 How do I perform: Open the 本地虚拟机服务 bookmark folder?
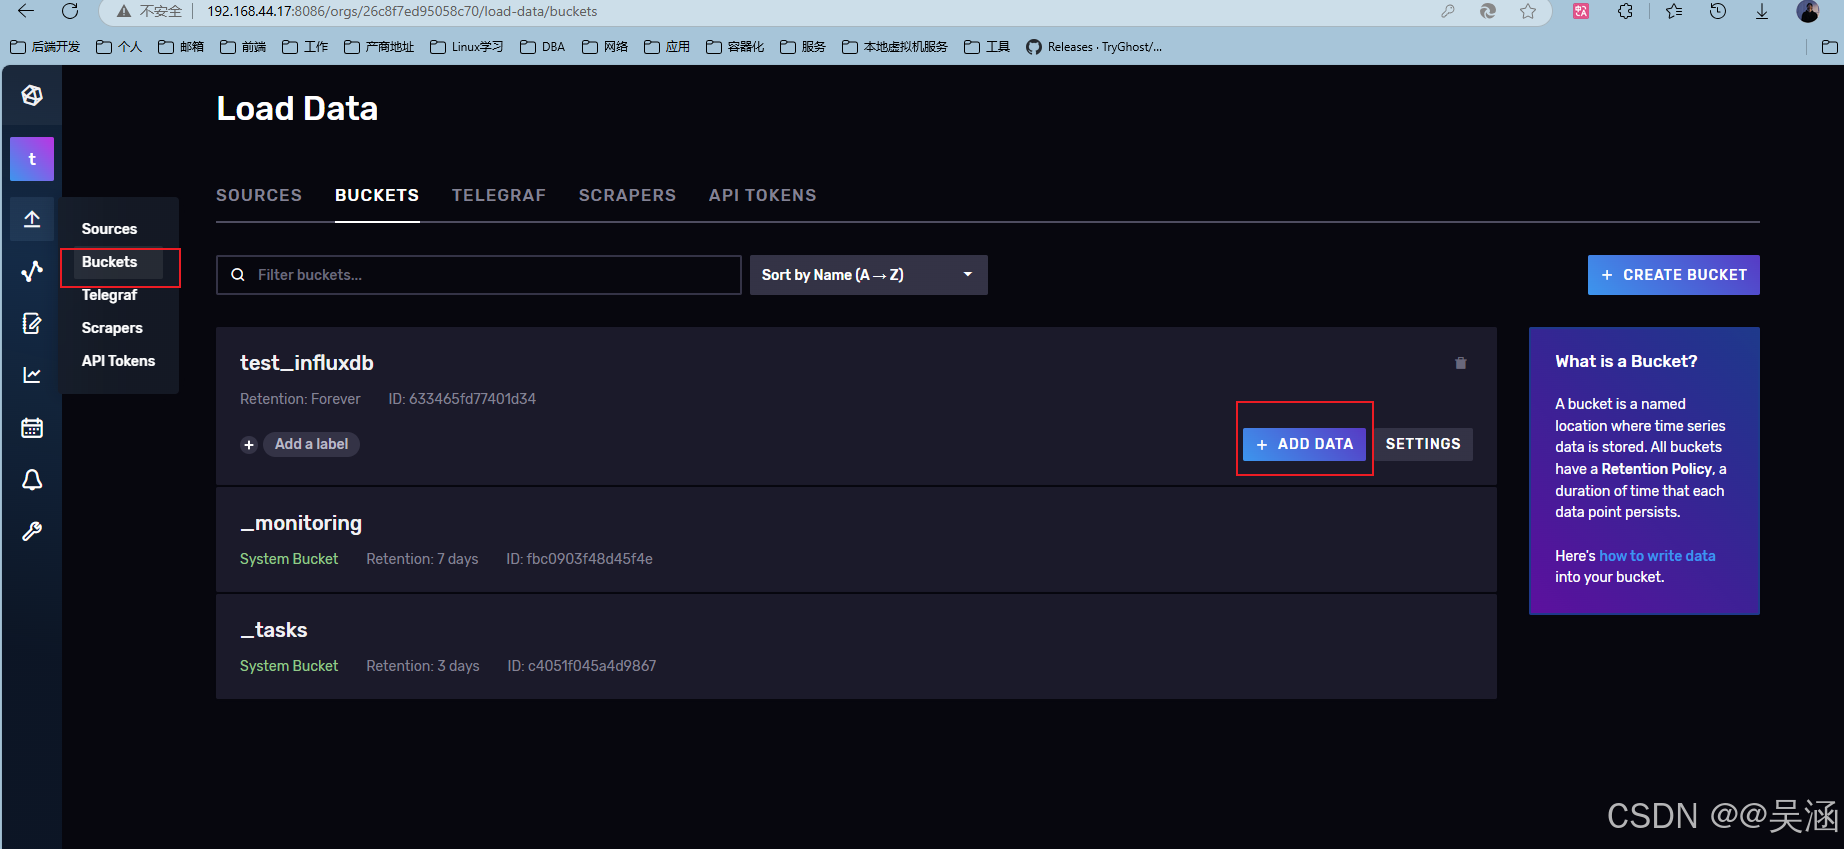895,47
